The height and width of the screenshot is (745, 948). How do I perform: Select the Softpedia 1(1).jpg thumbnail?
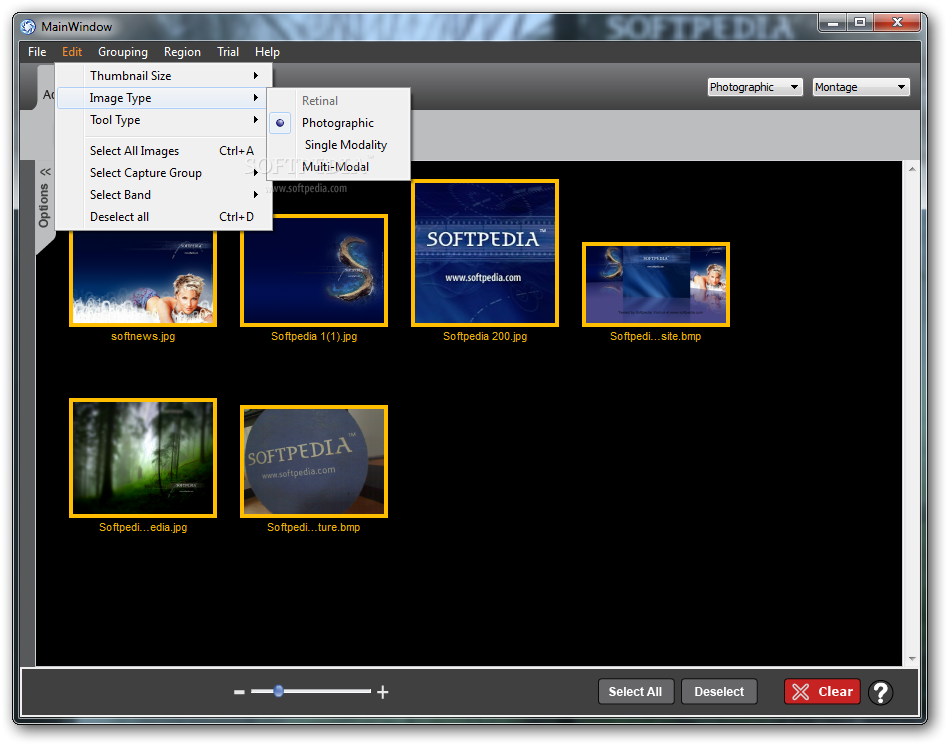pyautogui.click(x=314, y=270)
